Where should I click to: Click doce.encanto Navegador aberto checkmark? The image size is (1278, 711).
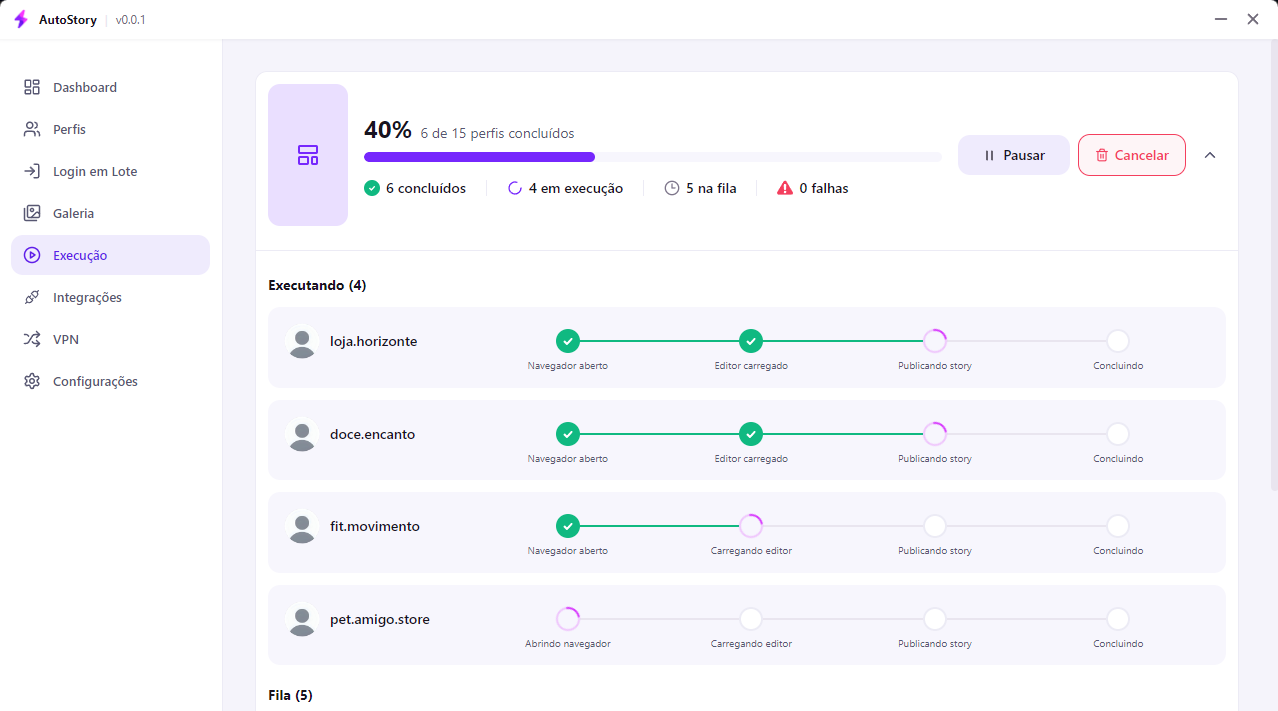(x=568, y=434)
